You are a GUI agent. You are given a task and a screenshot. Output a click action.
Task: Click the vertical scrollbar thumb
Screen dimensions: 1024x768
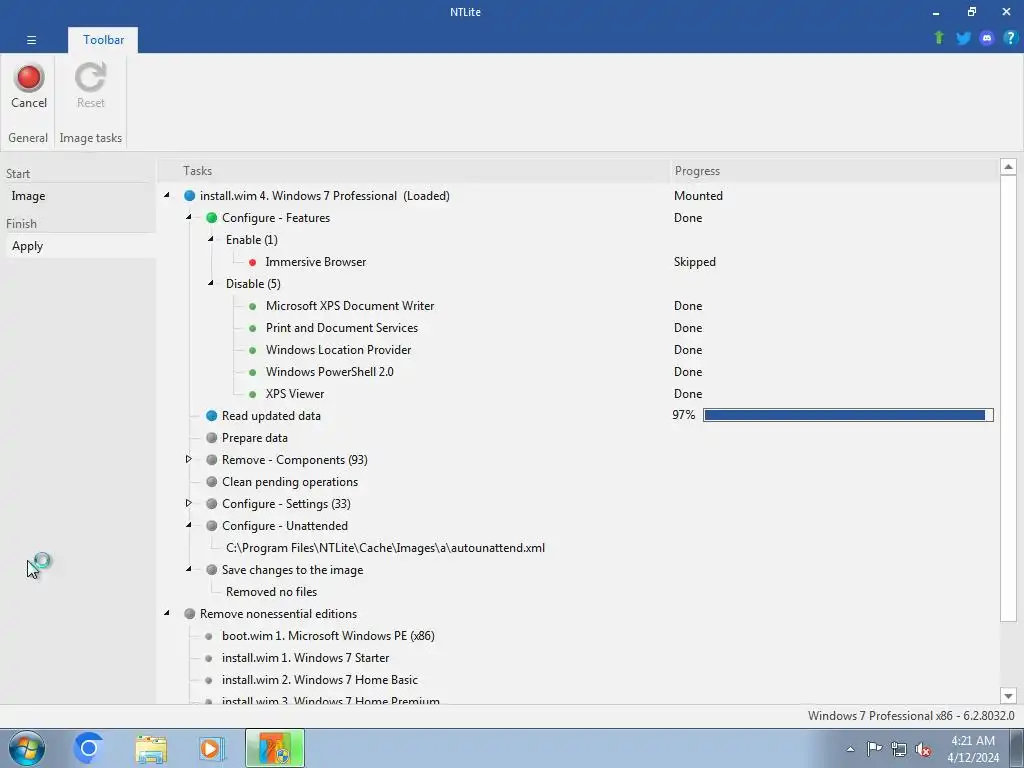pyautogui.click(x=1008, y=398)
